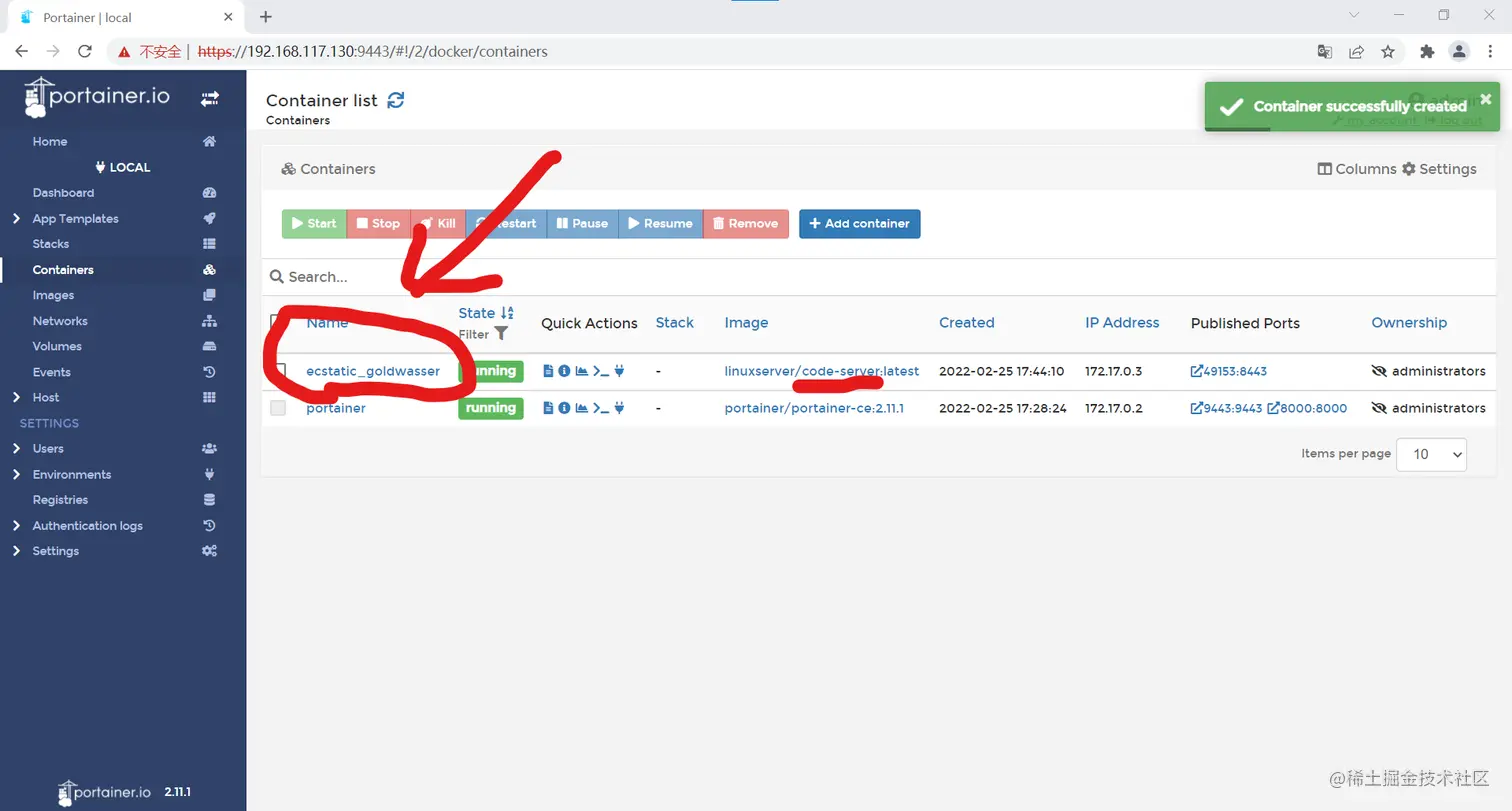This screenshot has height=811, width=1512.
Task: Open published port 8000:8000 link
Action: (x=1307, y=408)
